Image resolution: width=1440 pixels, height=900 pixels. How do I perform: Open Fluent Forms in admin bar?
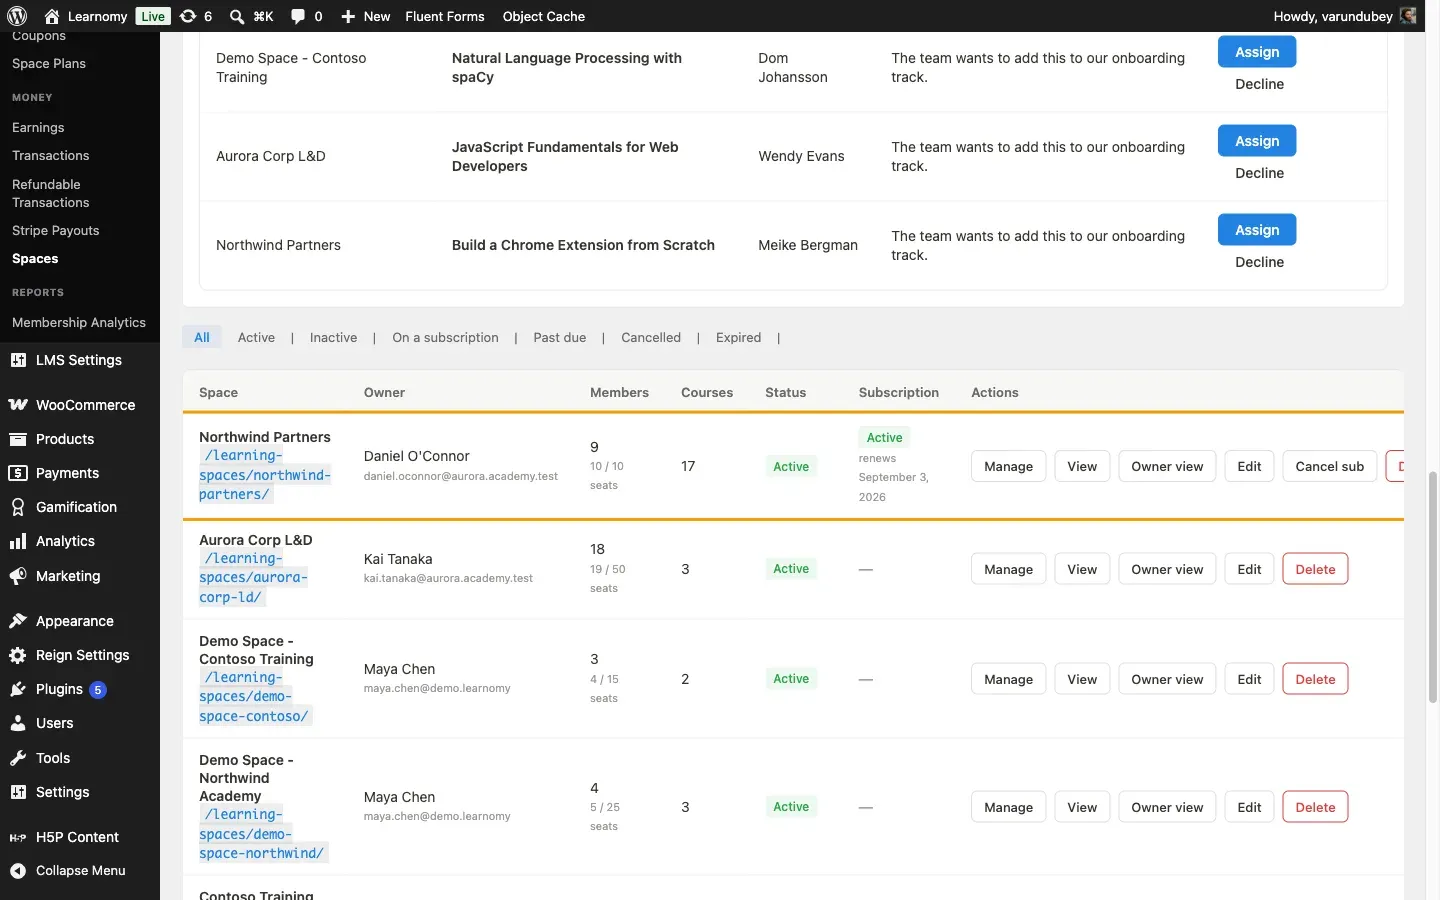(x=445, y=16)
